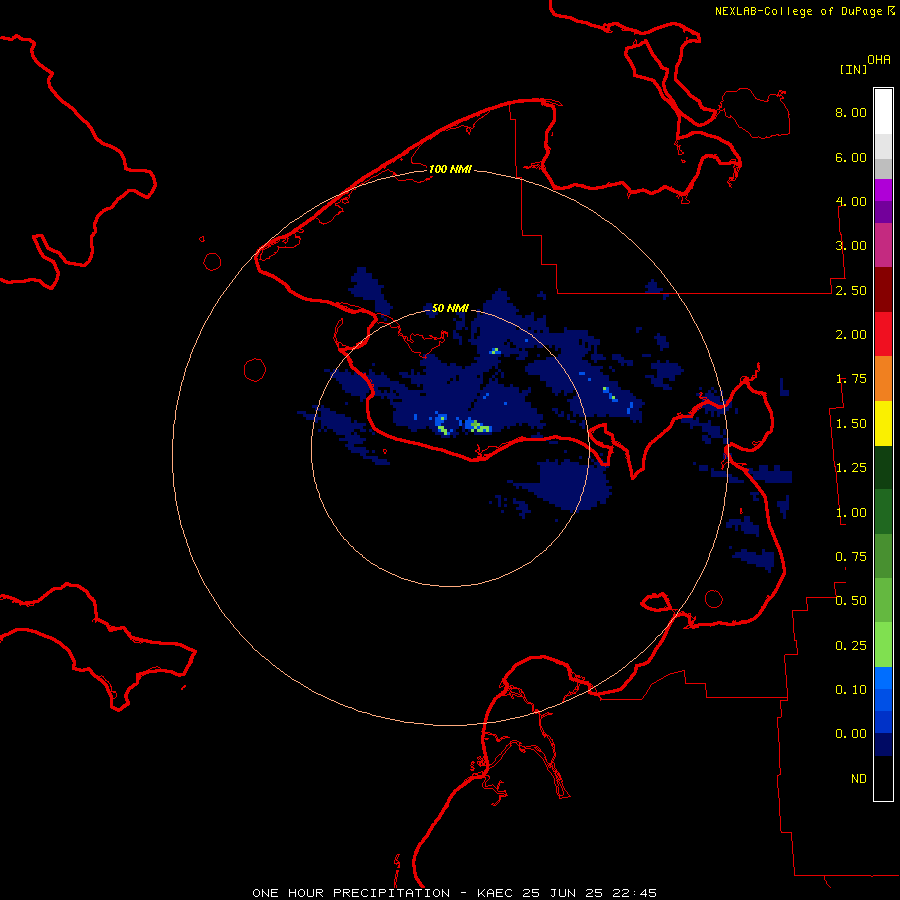Viewport: 900px width, 900px height.
Task: Click the 4.00 legend value
Action: [851, 201]
